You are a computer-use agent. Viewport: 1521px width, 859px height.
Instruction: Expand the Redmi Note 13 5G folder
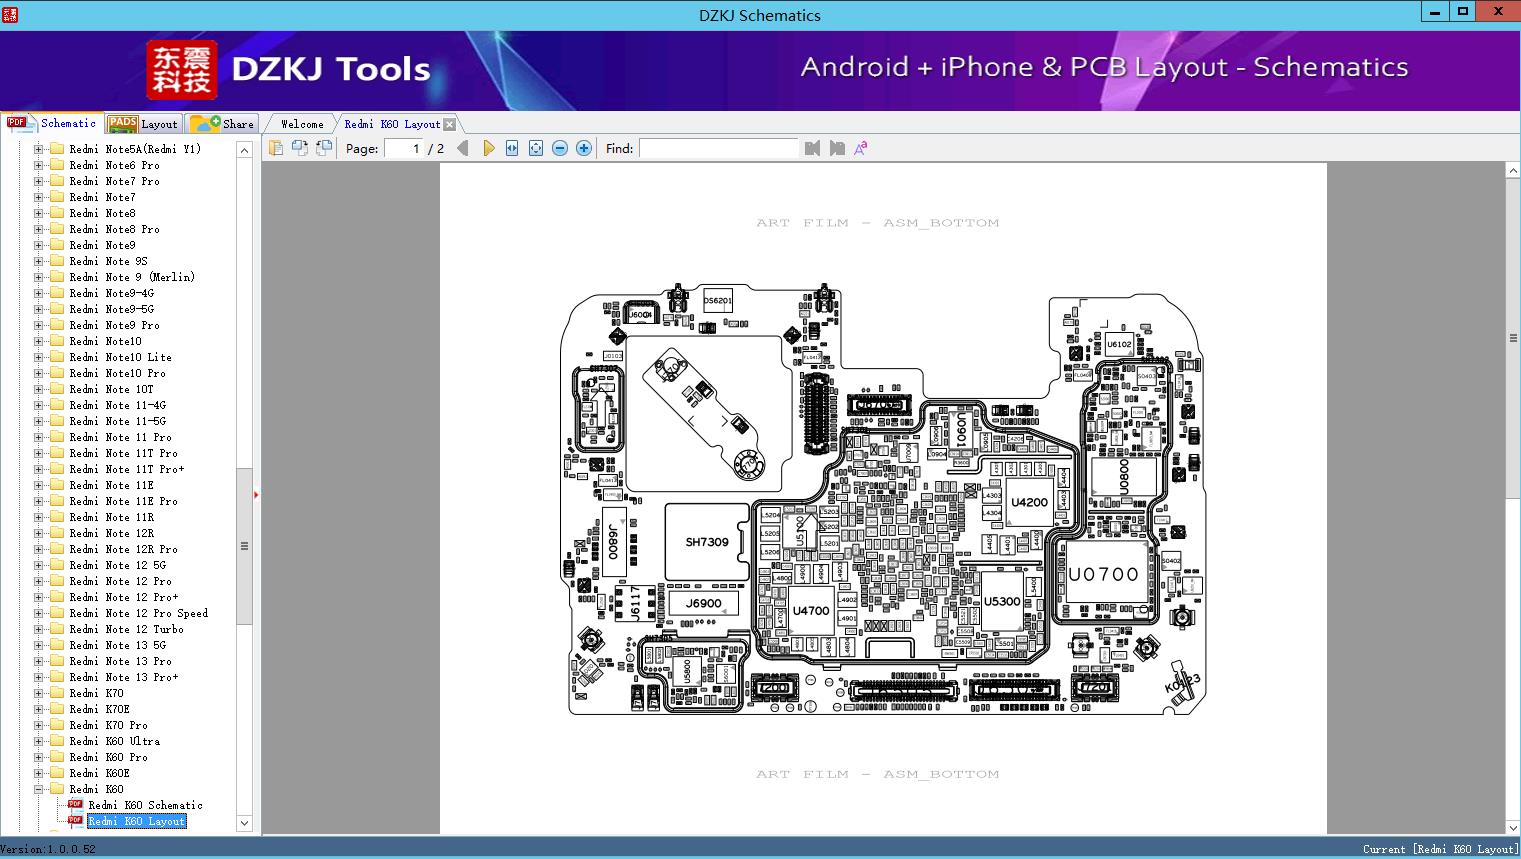coord(39,645)
